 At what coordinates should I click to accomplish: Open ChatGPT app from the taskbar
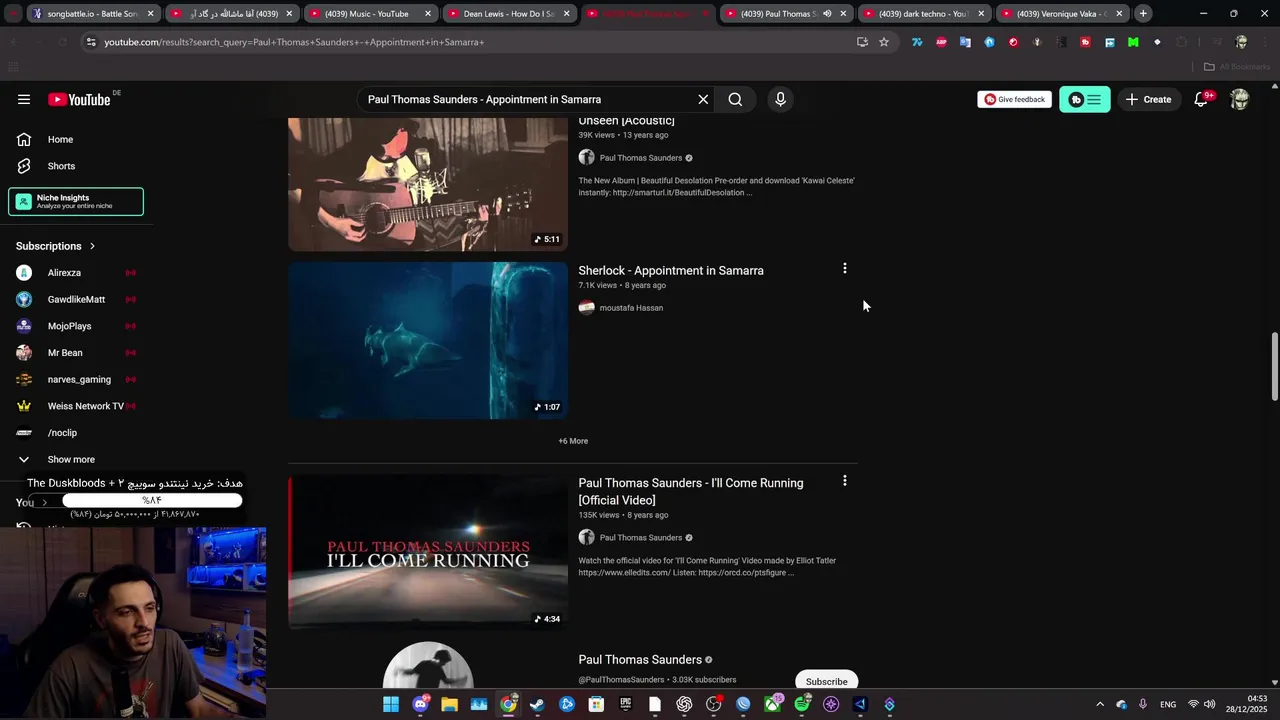coord(684,704)
